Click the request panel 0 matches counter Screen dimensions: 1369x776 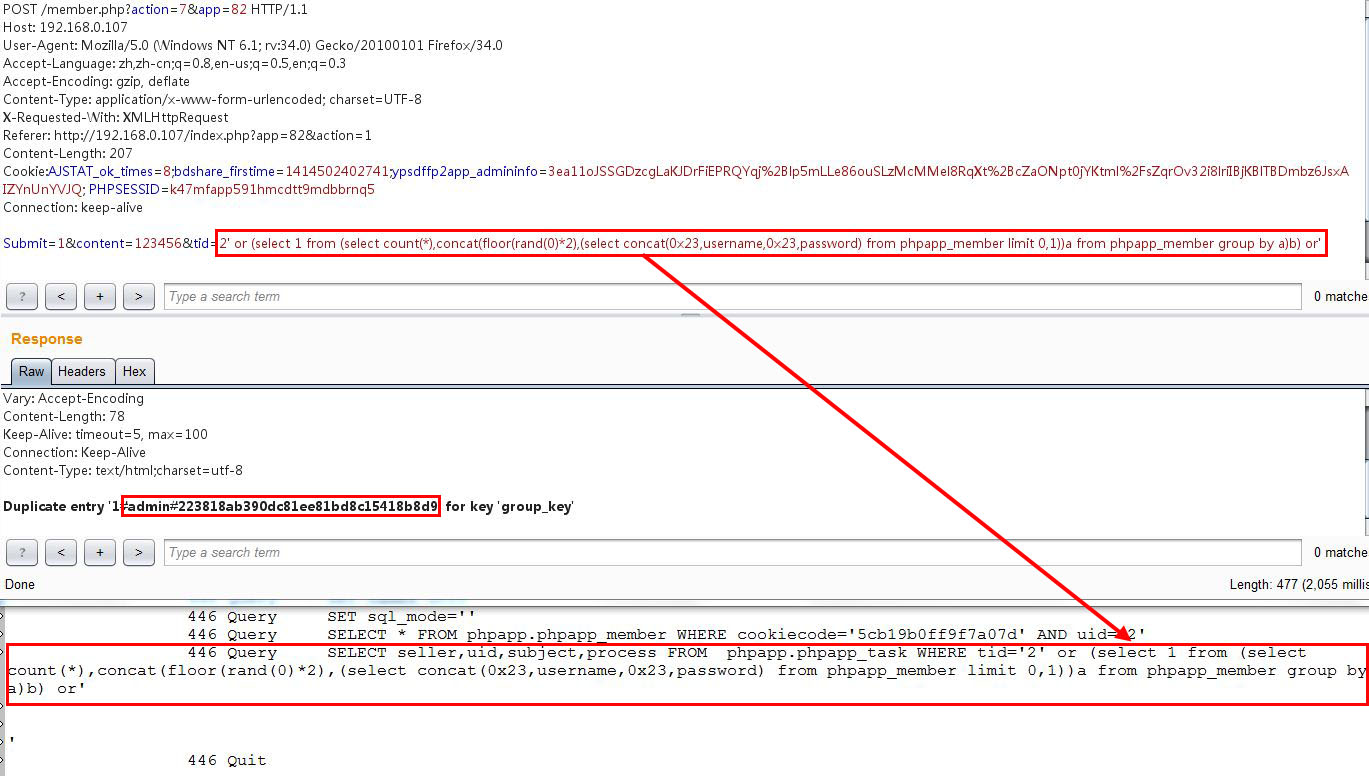(x=1340, y=296)
